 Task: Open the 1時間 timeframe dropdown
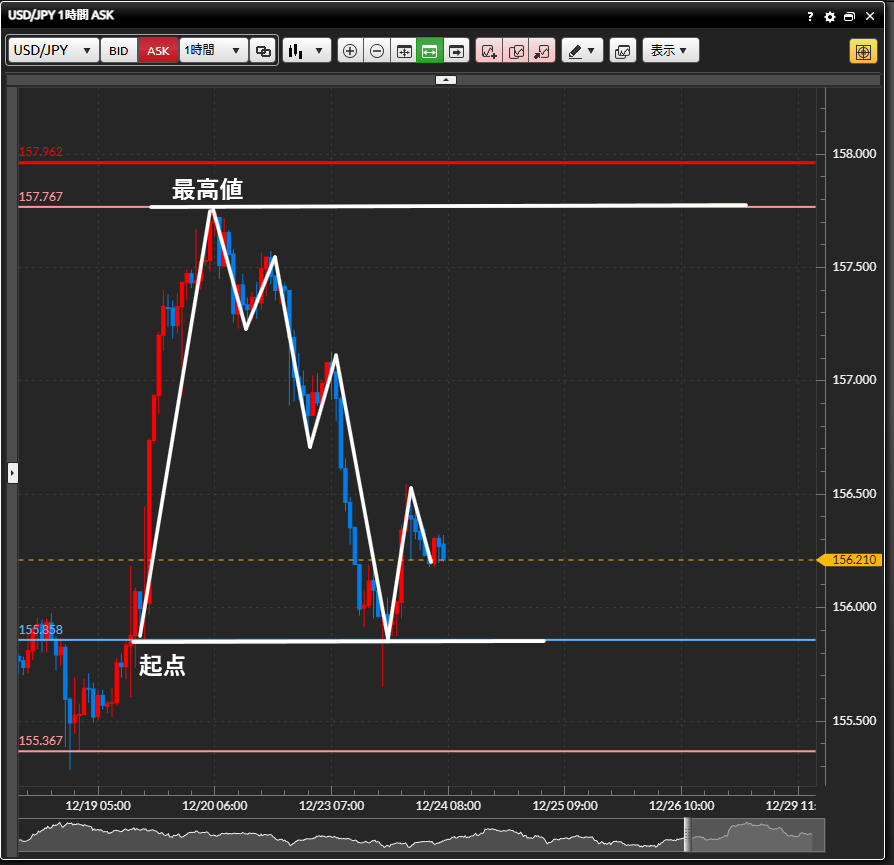pyautogui.click(x=213, y=51)
